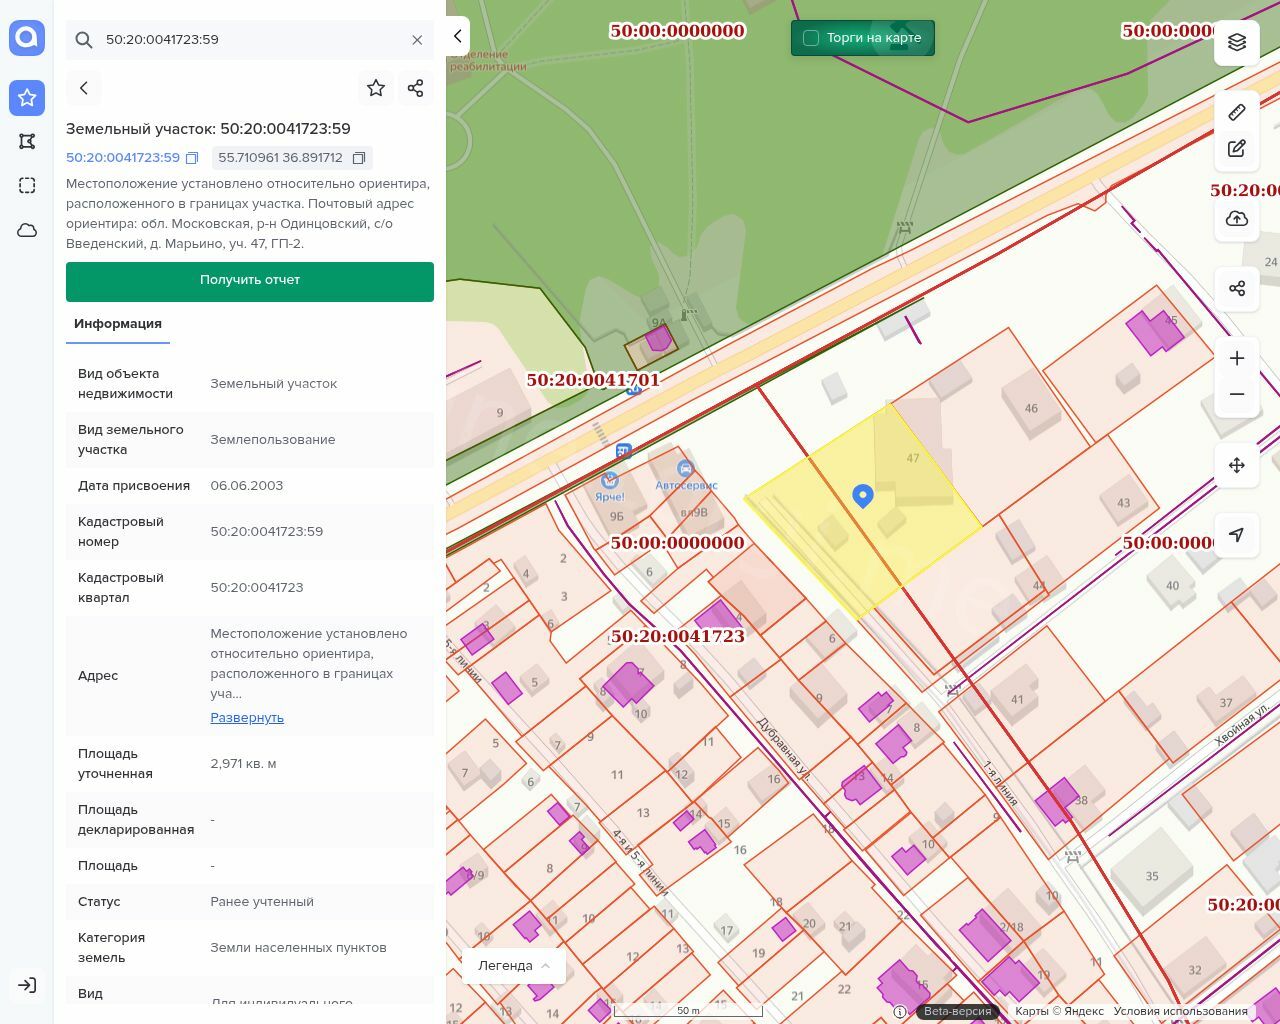1280x1024 pixels.
Task: Add parcel to favorites with star
Action: (376, 88)
